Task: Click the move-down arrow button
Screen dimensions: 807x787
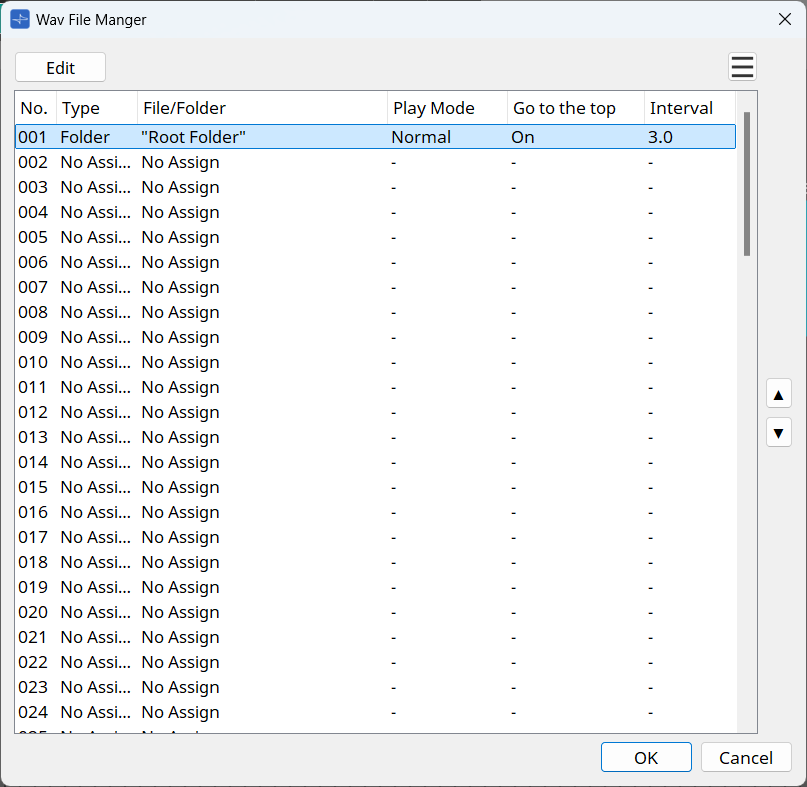Action: tap(778, 432)
